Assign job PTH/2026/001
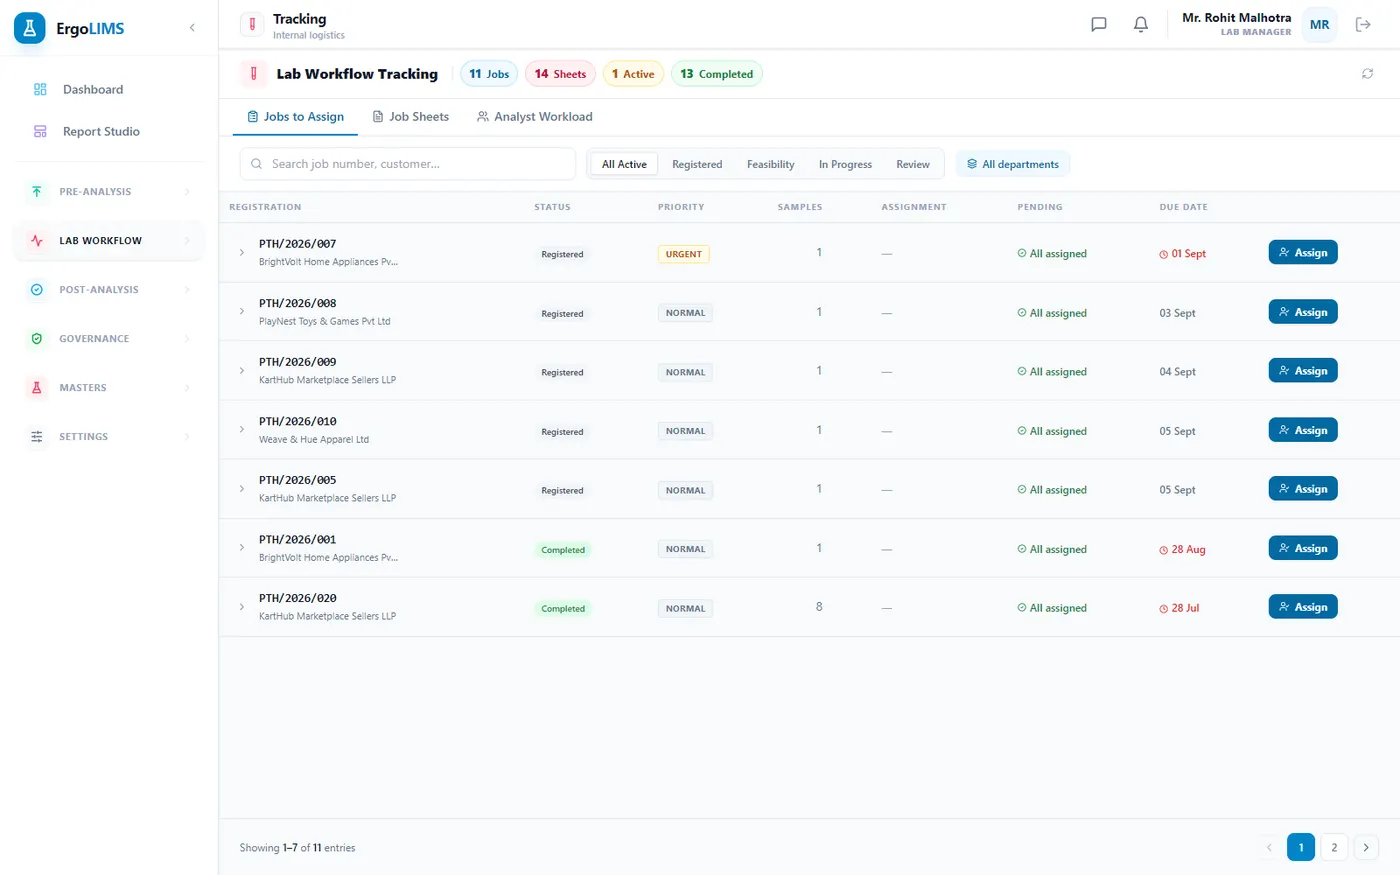The width and height of the screenshot is (1400, 875). click(x=1303, y=548)
